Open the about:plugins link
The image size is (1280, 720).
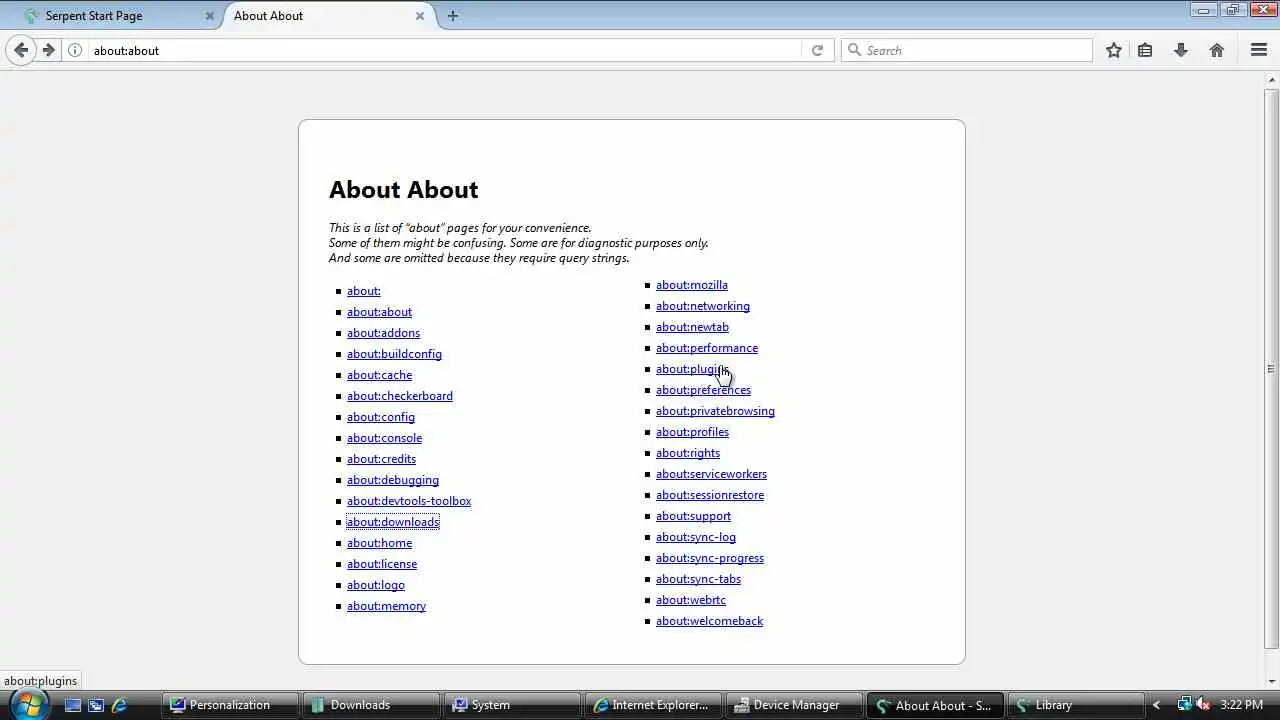tap(691, 369)
